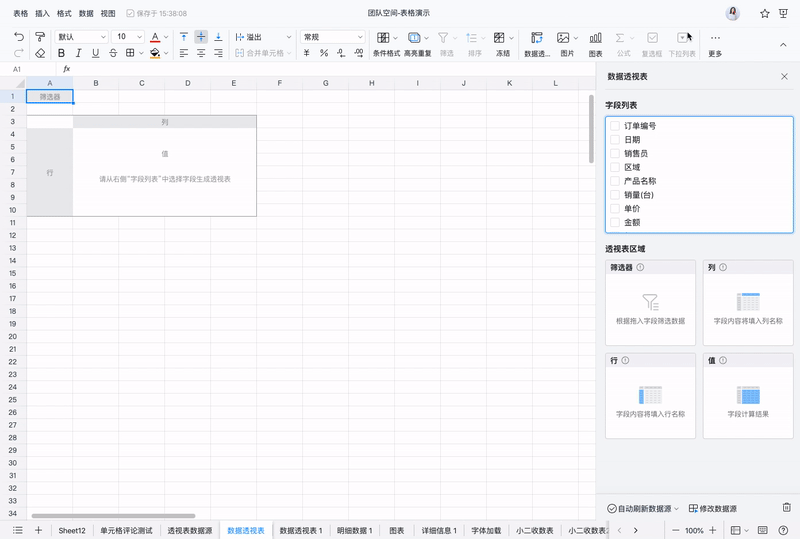Open the 常规 number format dropdown

coord(333,37)
